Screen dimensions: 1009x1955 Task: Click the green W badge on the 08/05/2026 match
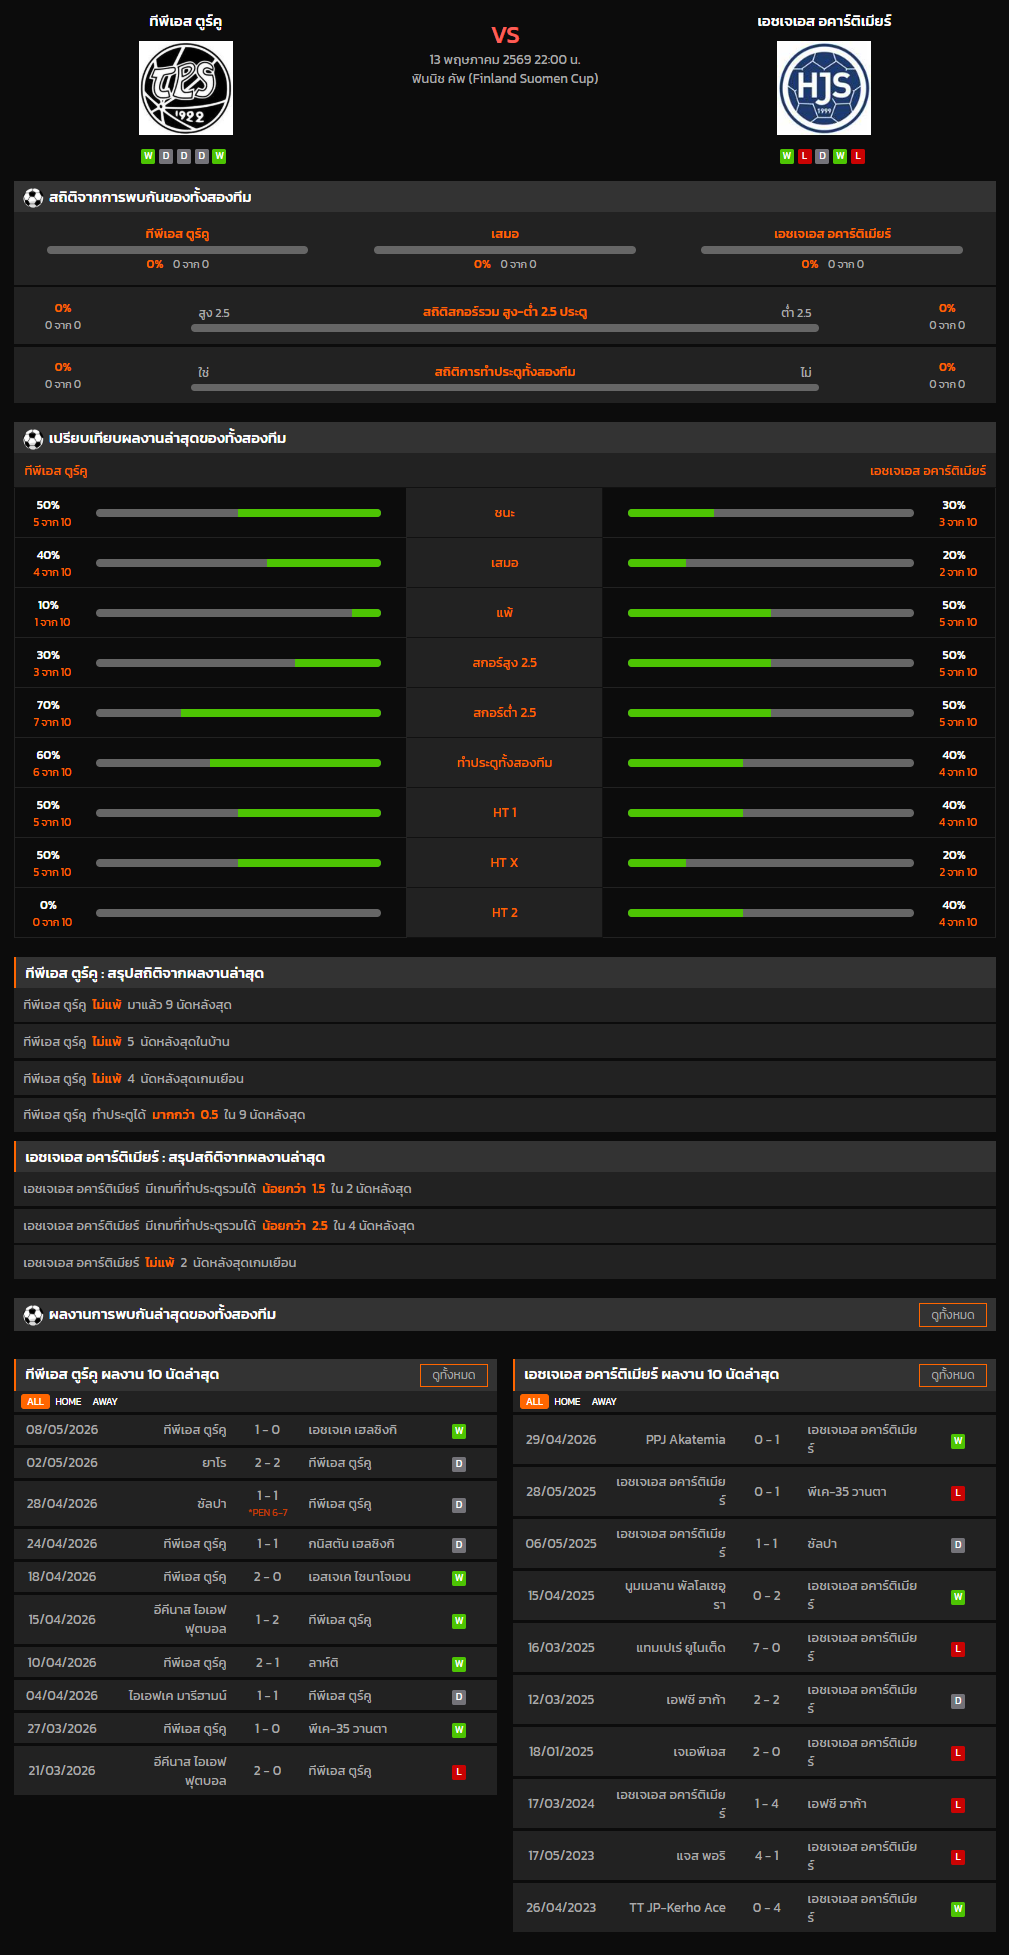(459, 1431)
